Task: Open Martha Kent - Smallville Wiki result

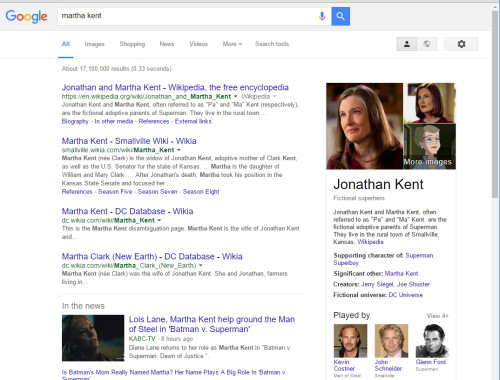Action: coord(129,141)
